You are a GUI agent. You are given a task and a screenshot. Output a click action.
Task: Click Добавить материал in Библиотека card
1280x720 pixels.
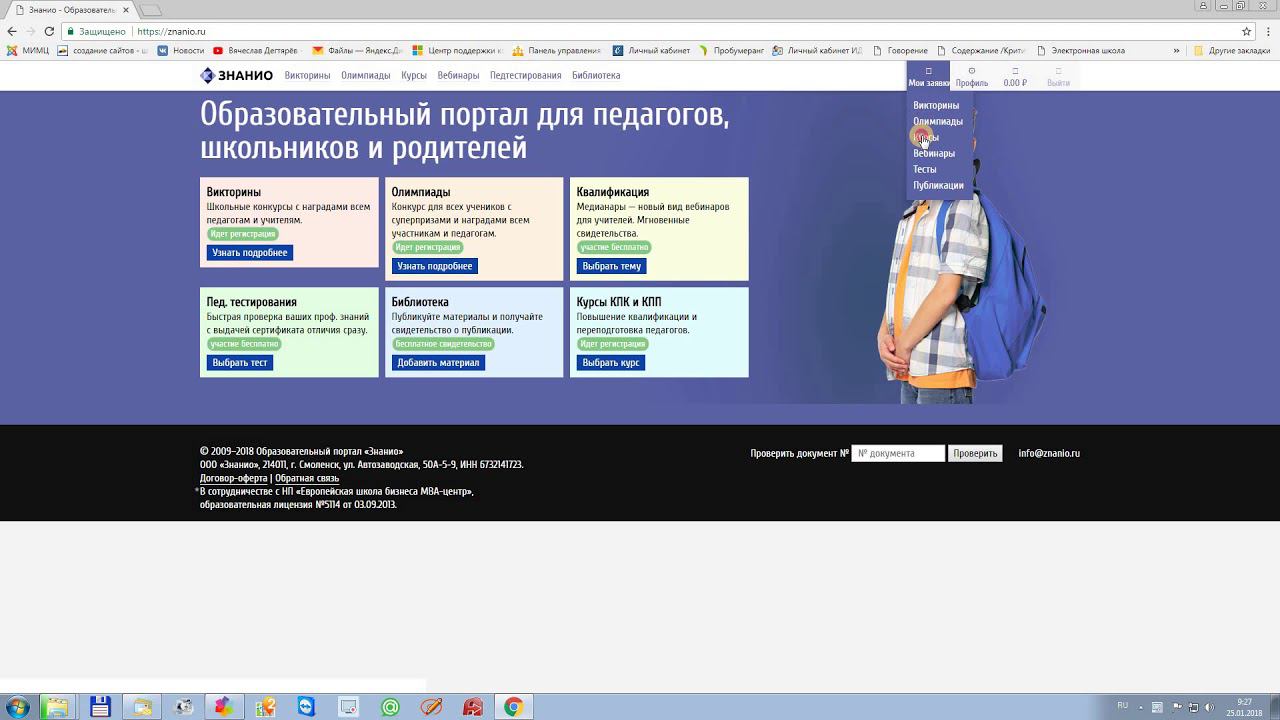pos(438,363)
